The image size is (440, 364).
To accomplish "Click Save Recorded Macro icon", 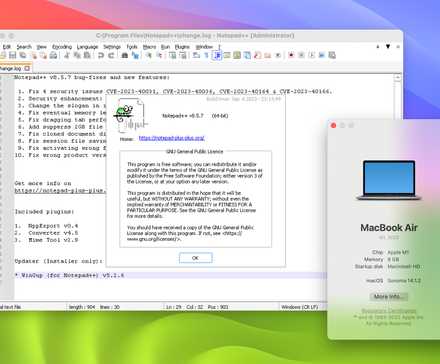I will [332, 55].
